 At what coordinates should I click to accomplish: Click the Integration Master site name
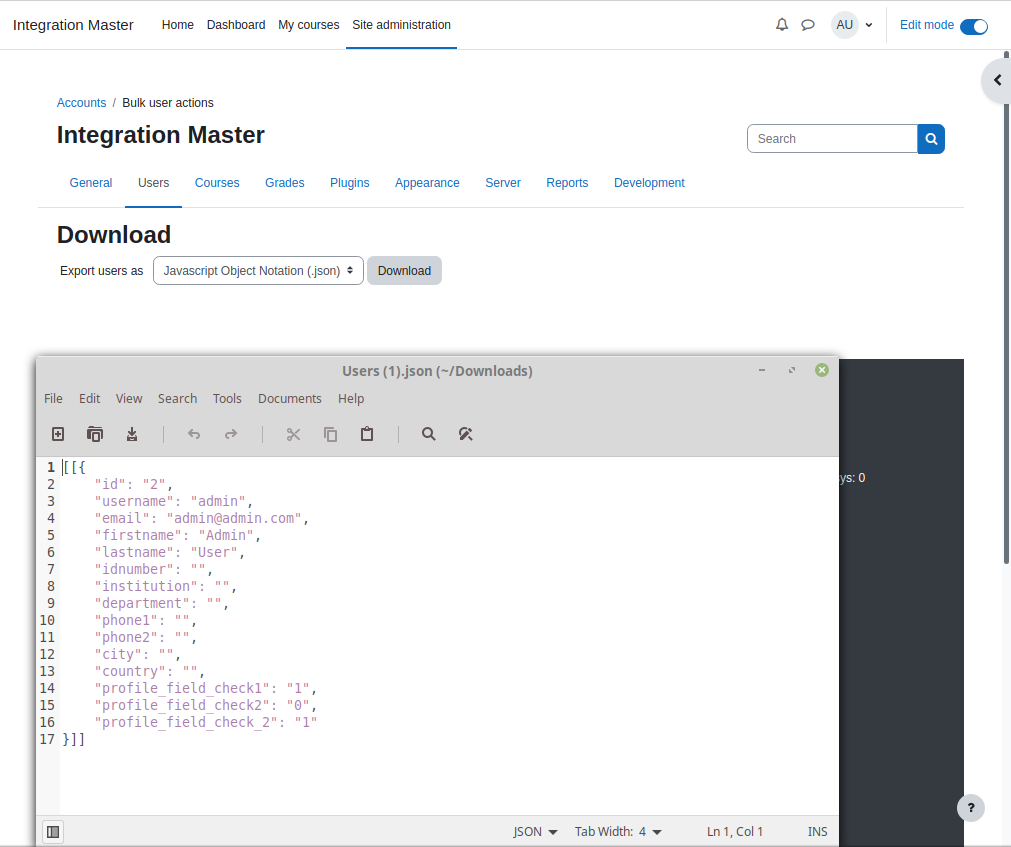[73, 25]
